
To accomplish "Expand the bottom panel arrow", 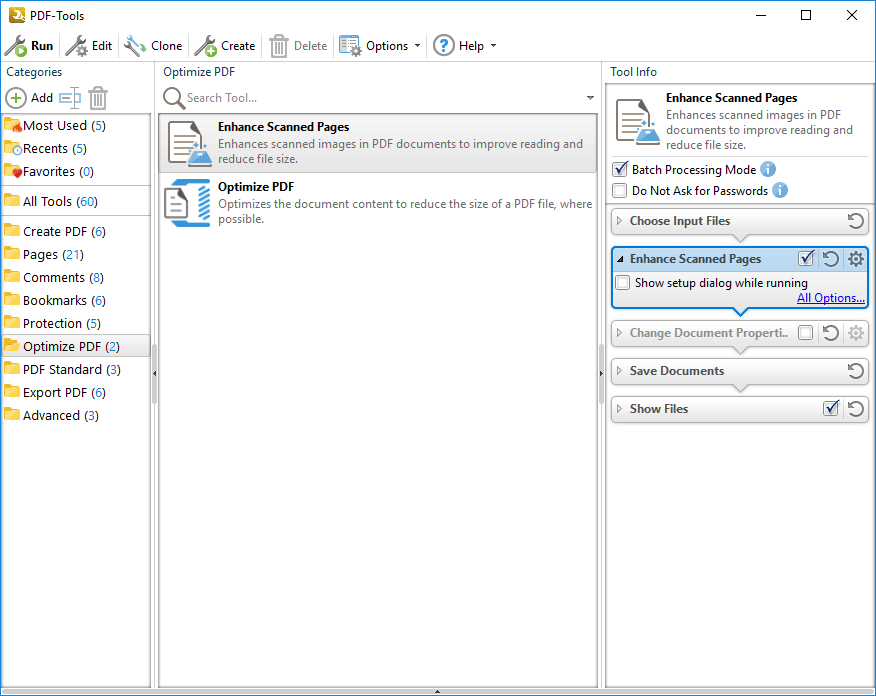I will [x=437, y=692].
